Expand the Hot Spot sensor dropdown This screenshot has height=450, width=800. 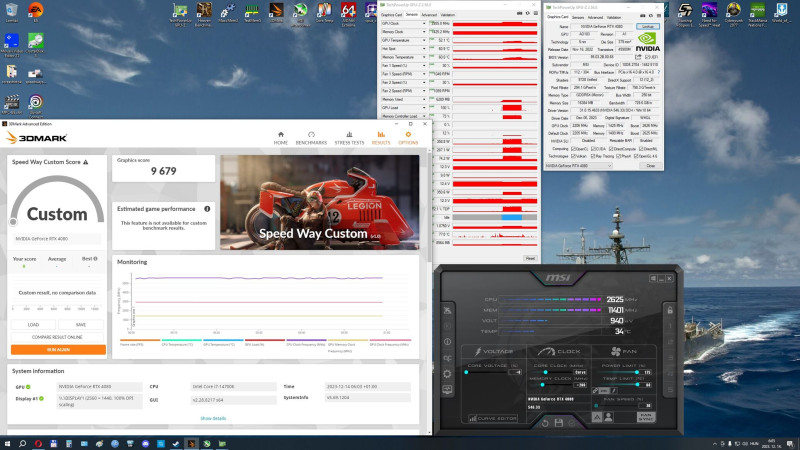point(424,48)
